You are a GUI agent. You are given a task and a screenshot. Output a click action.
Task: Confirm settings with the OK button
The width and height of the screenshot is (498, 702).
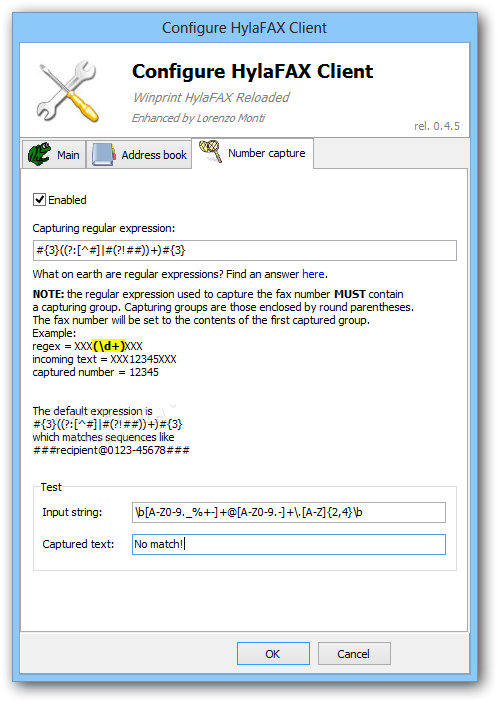pos(273,654)
